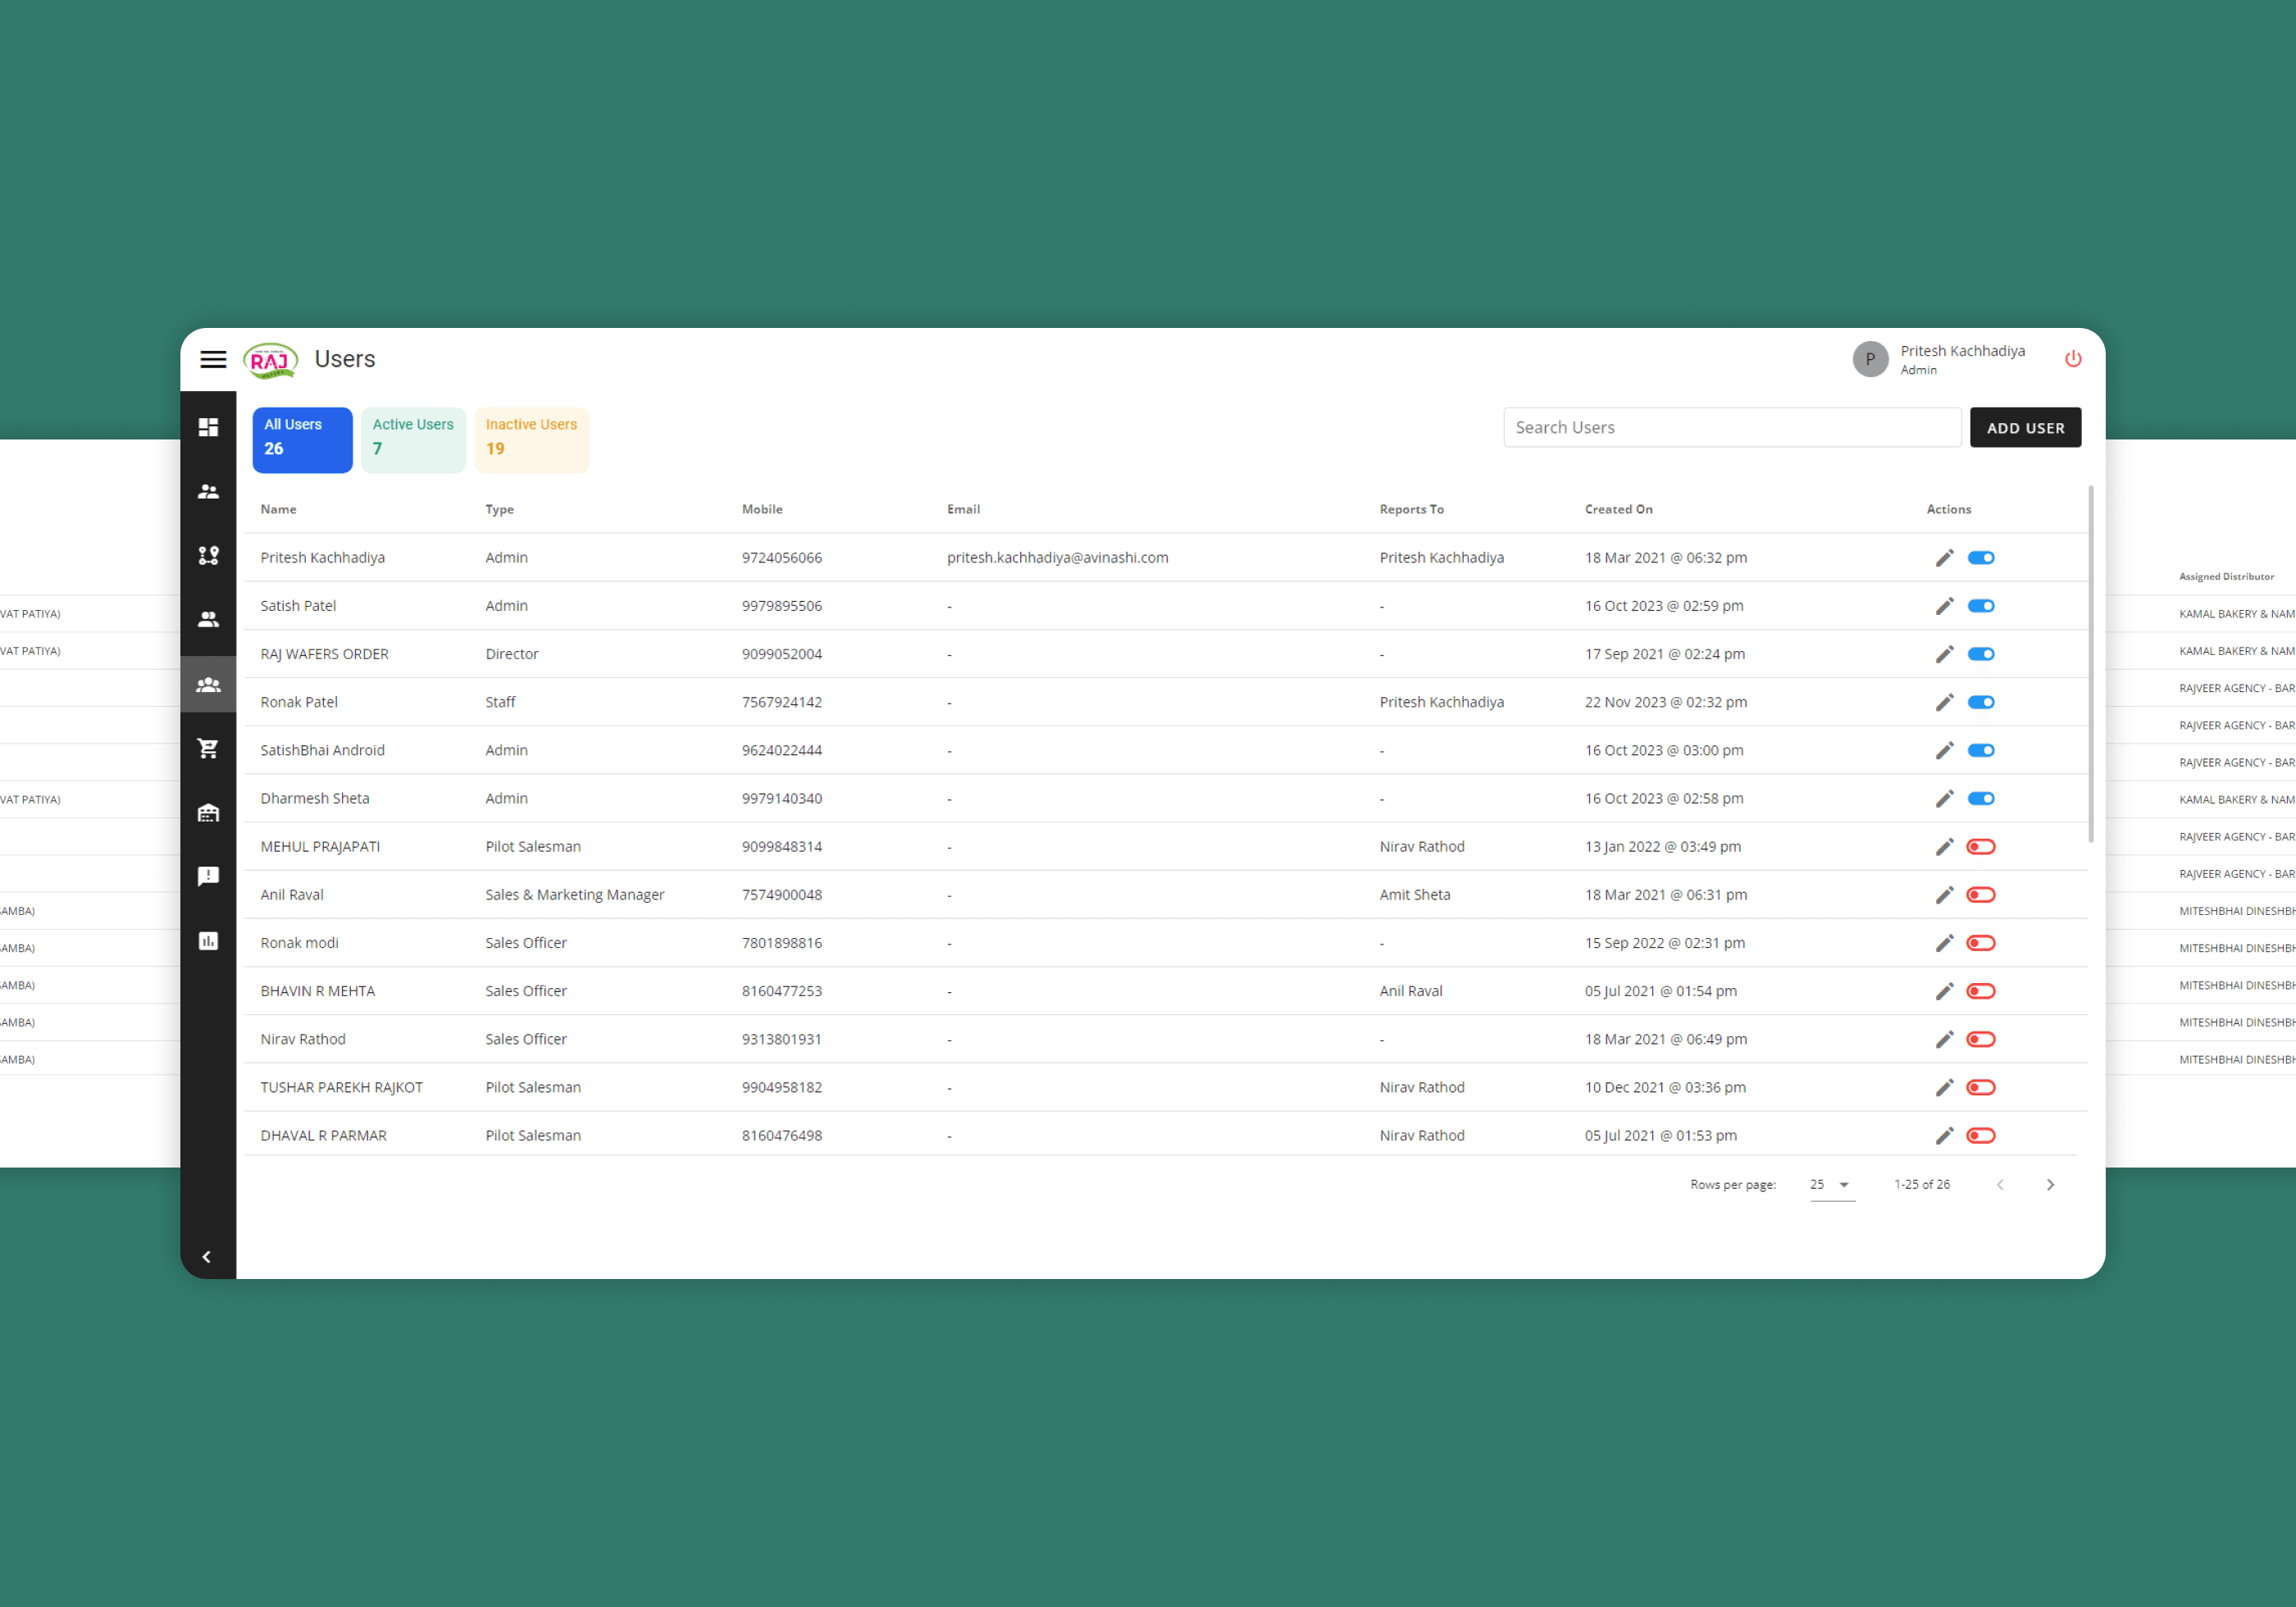The image size is (2296, 1607).
Task: Go to next page of users
Action: pyautogui.click(x=2049, y=1184)
